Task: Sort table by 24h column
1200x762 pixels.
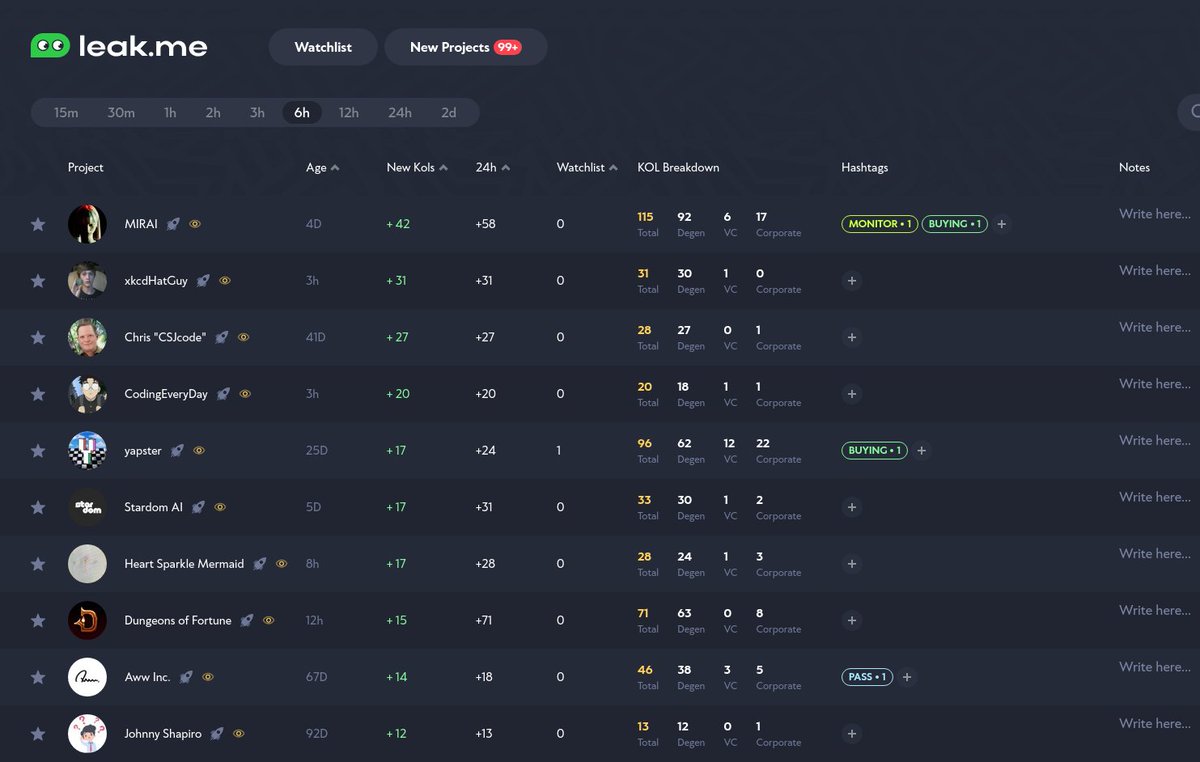Action: (x=492, y=168)
